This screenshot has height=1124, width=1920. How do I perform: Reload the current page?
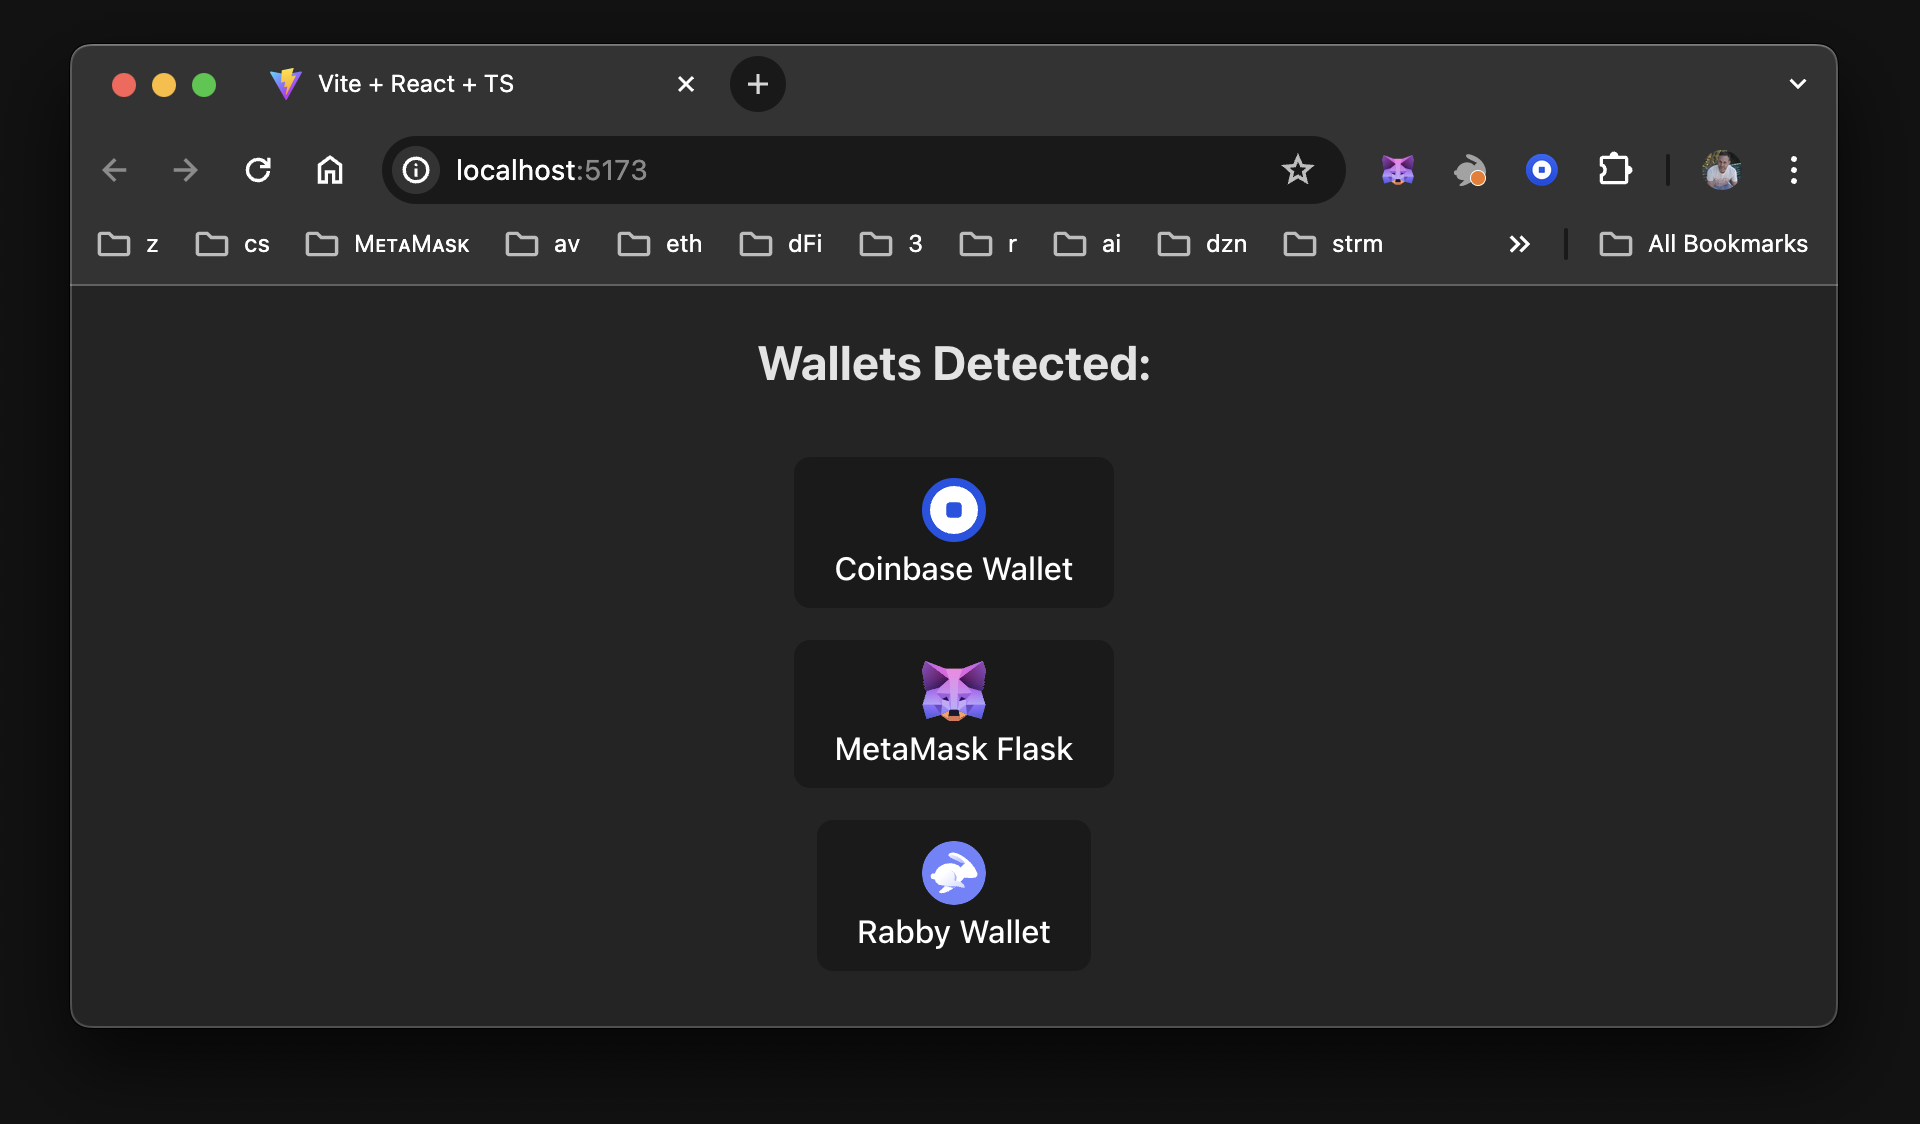tap(258, 170)
